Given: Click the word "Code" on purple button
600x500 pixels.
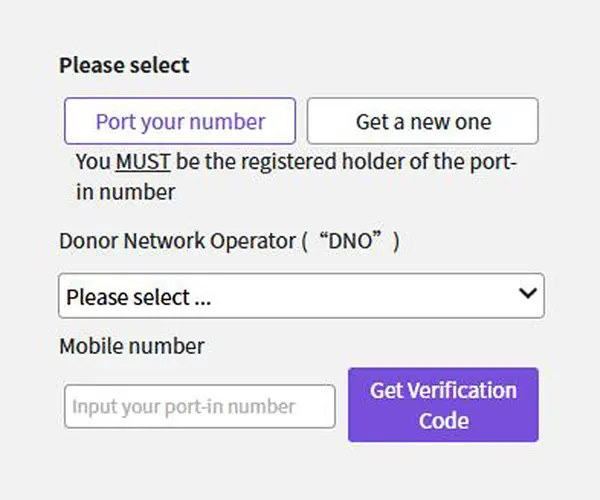Looking at the screenshot, I should (444, 421).
